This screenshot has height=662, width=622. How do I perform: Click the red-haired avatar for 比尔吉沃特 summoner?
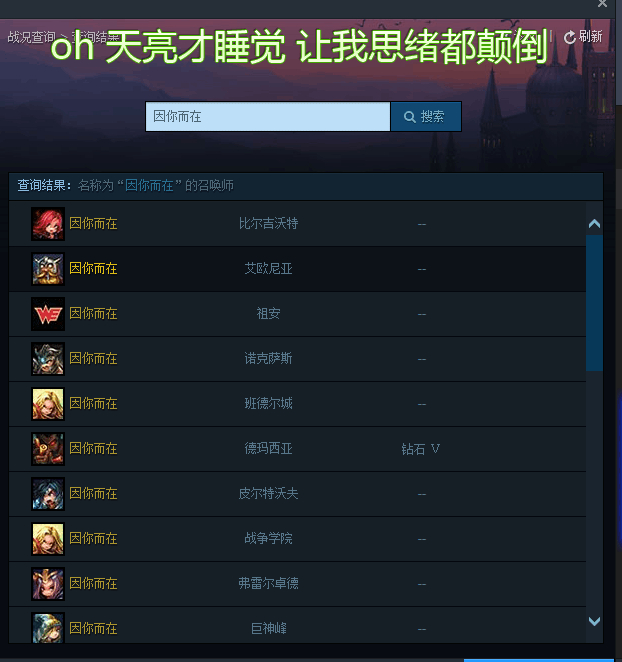(x=48, y=224)
